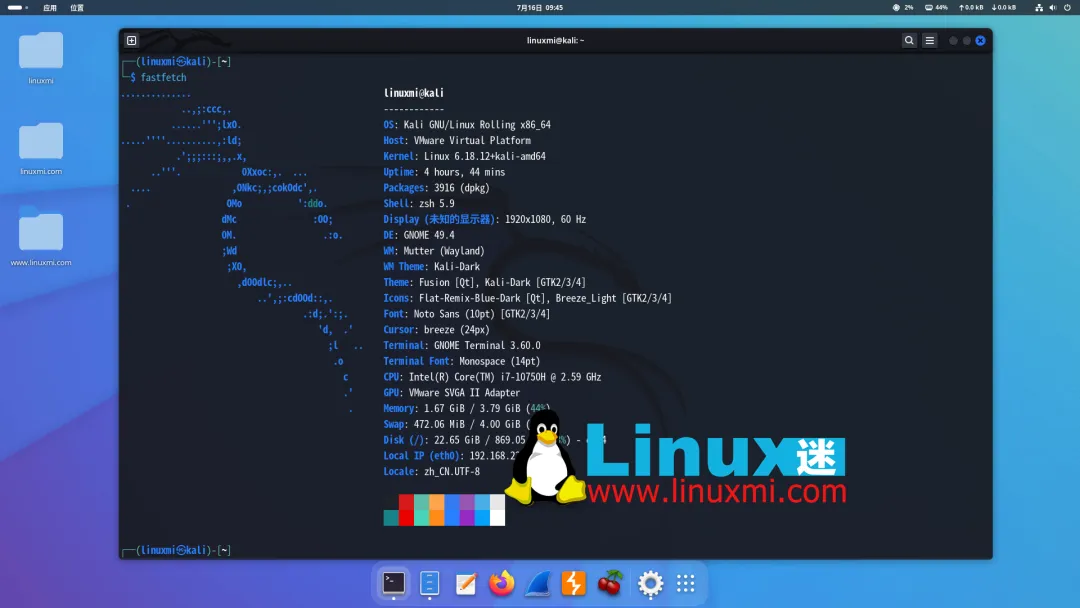Click the 'Memory: 1.67 GiB / 3.79 GiB' line
This screenshot has height=608, width=1080.
tap(466, 409)
